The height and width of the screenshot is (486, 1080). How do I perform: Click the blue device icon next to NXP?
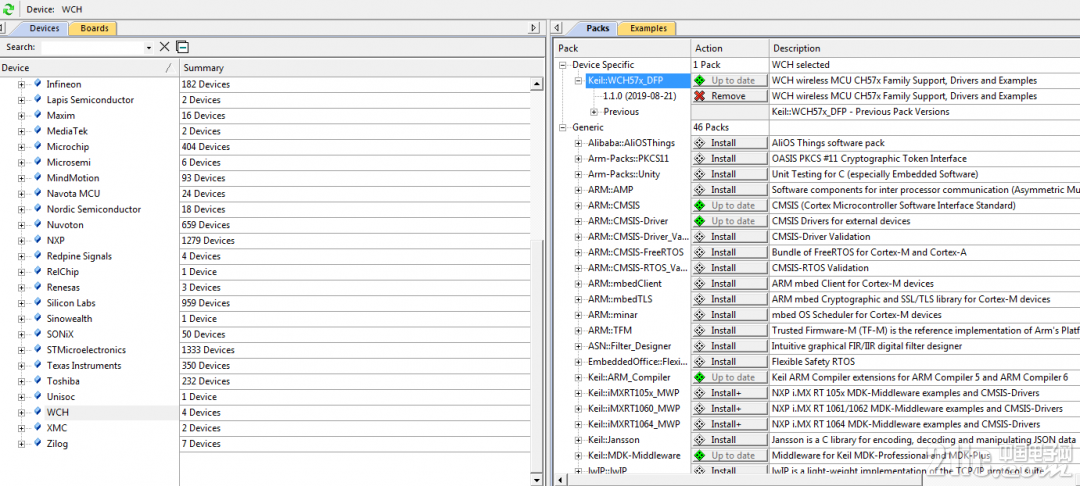(x=37, y=240)
